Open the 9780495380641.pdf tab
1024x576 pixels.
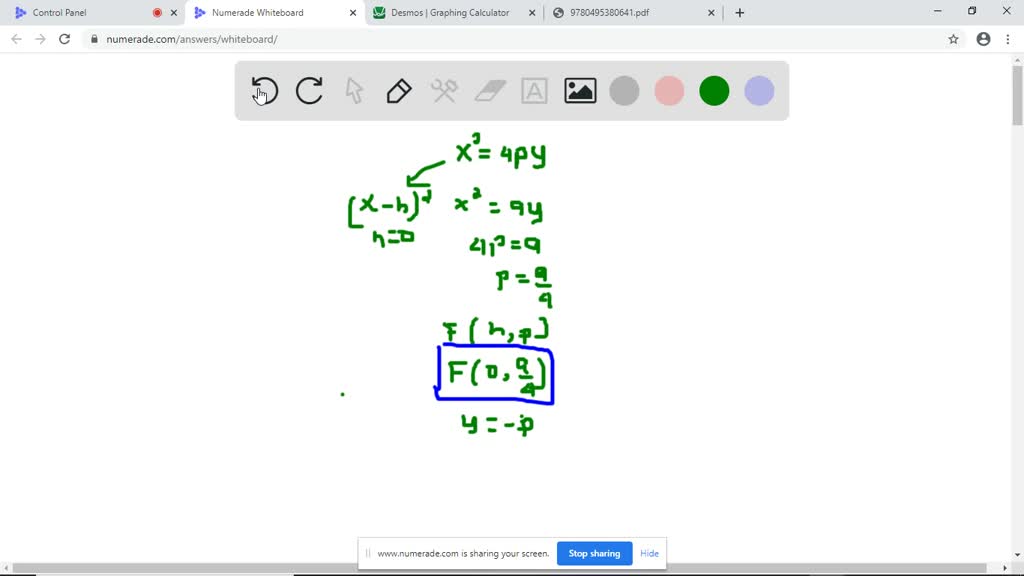pyautogui.click(x=630, y=13)
